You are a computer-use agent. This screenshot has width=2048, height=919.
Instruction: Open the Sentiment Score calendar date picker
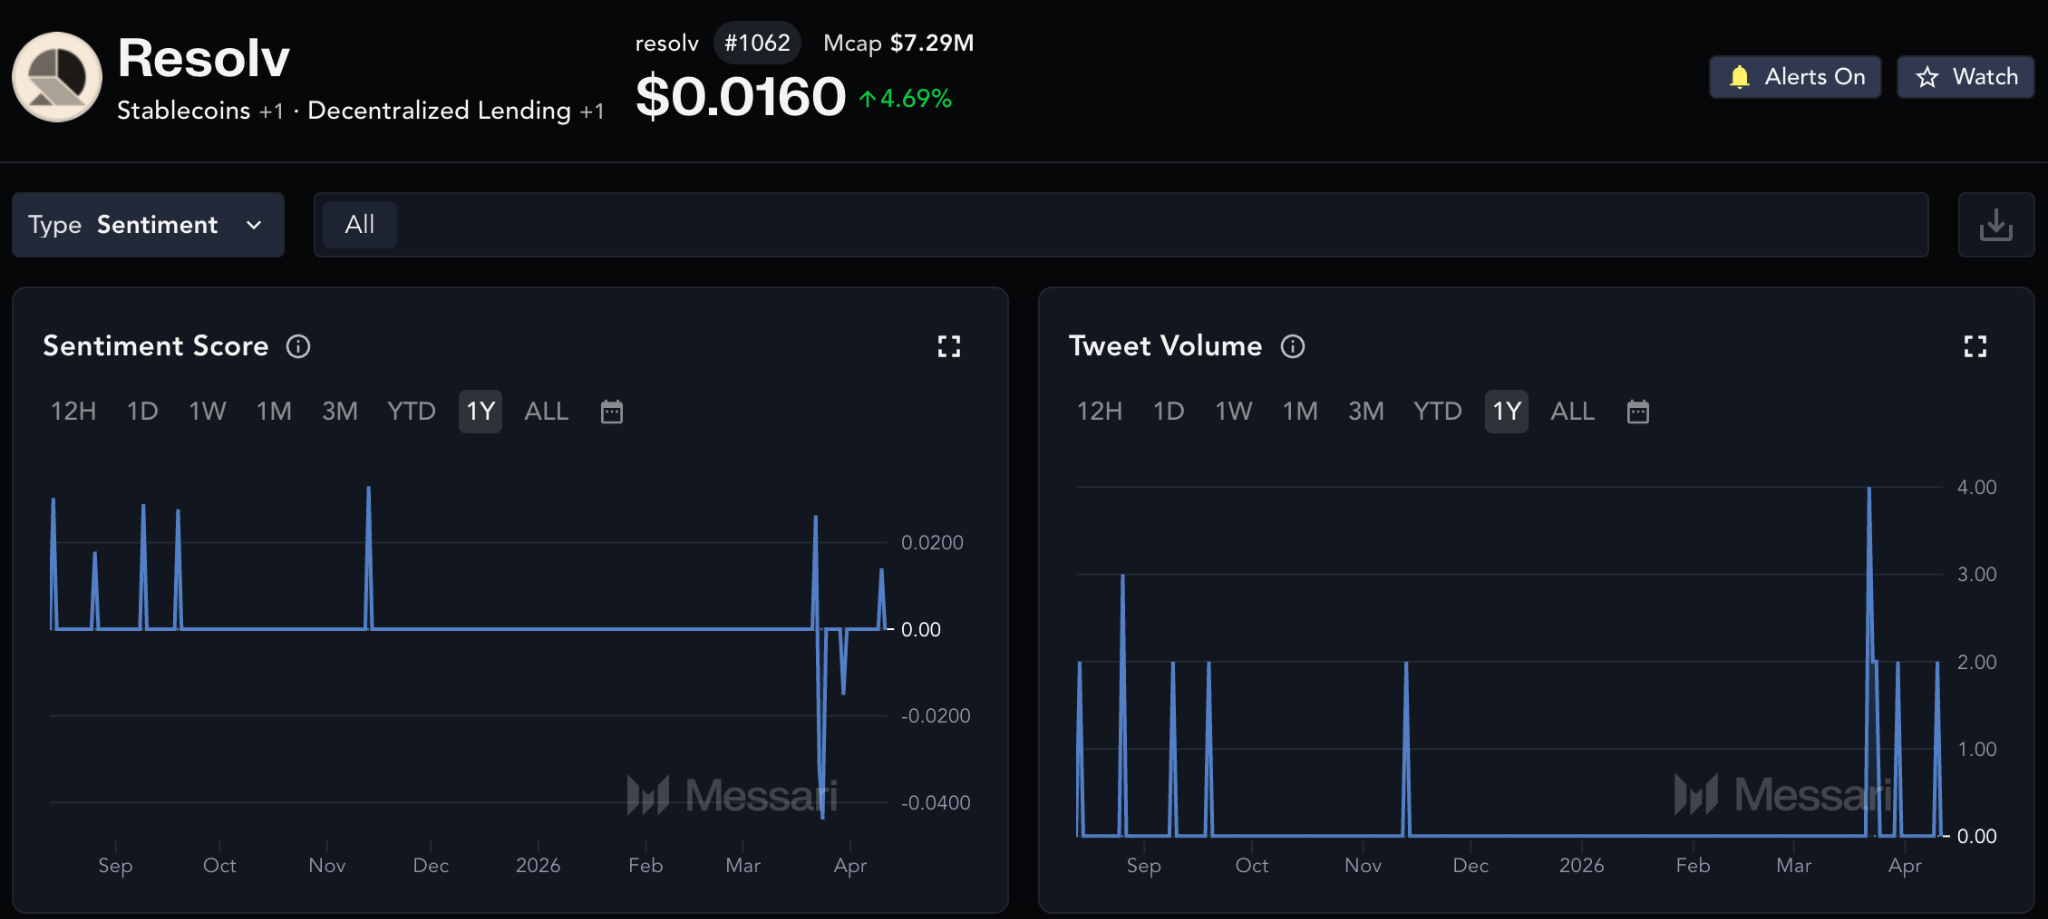tap(612, 411)
